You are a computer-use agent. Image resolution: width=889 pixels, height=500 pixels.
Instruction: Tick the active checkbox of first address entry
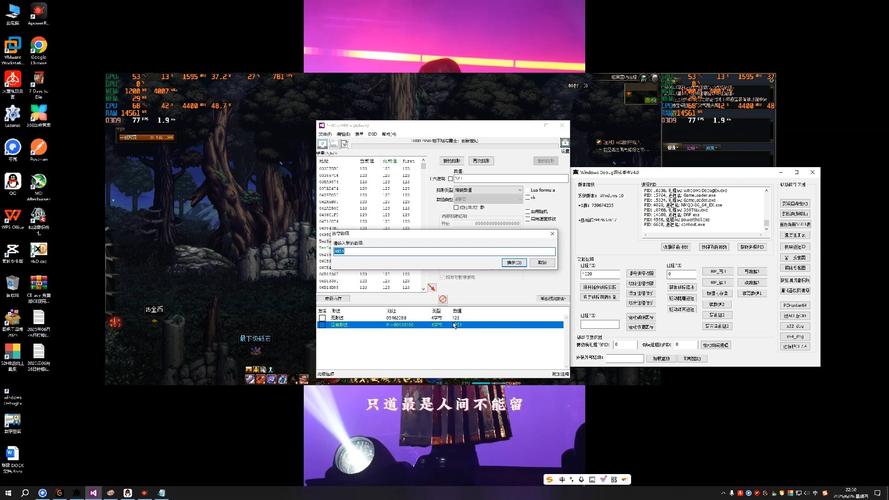(x=322, y=317)
